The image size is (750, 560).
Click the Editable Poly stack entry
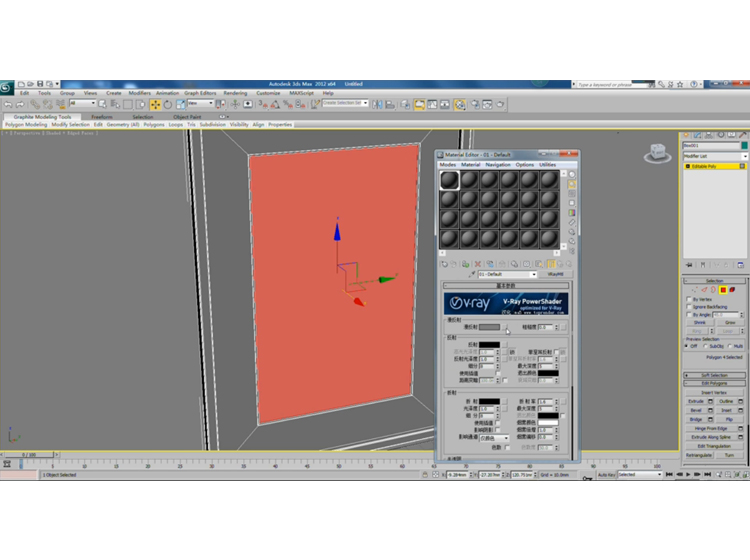click(715, 166)
